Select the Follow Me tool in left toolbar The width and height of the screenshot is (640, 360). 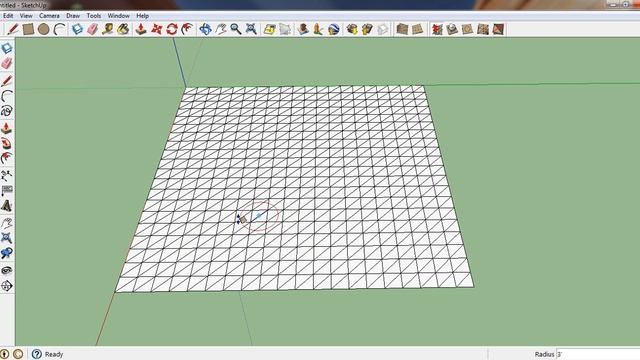click(7, 144)
